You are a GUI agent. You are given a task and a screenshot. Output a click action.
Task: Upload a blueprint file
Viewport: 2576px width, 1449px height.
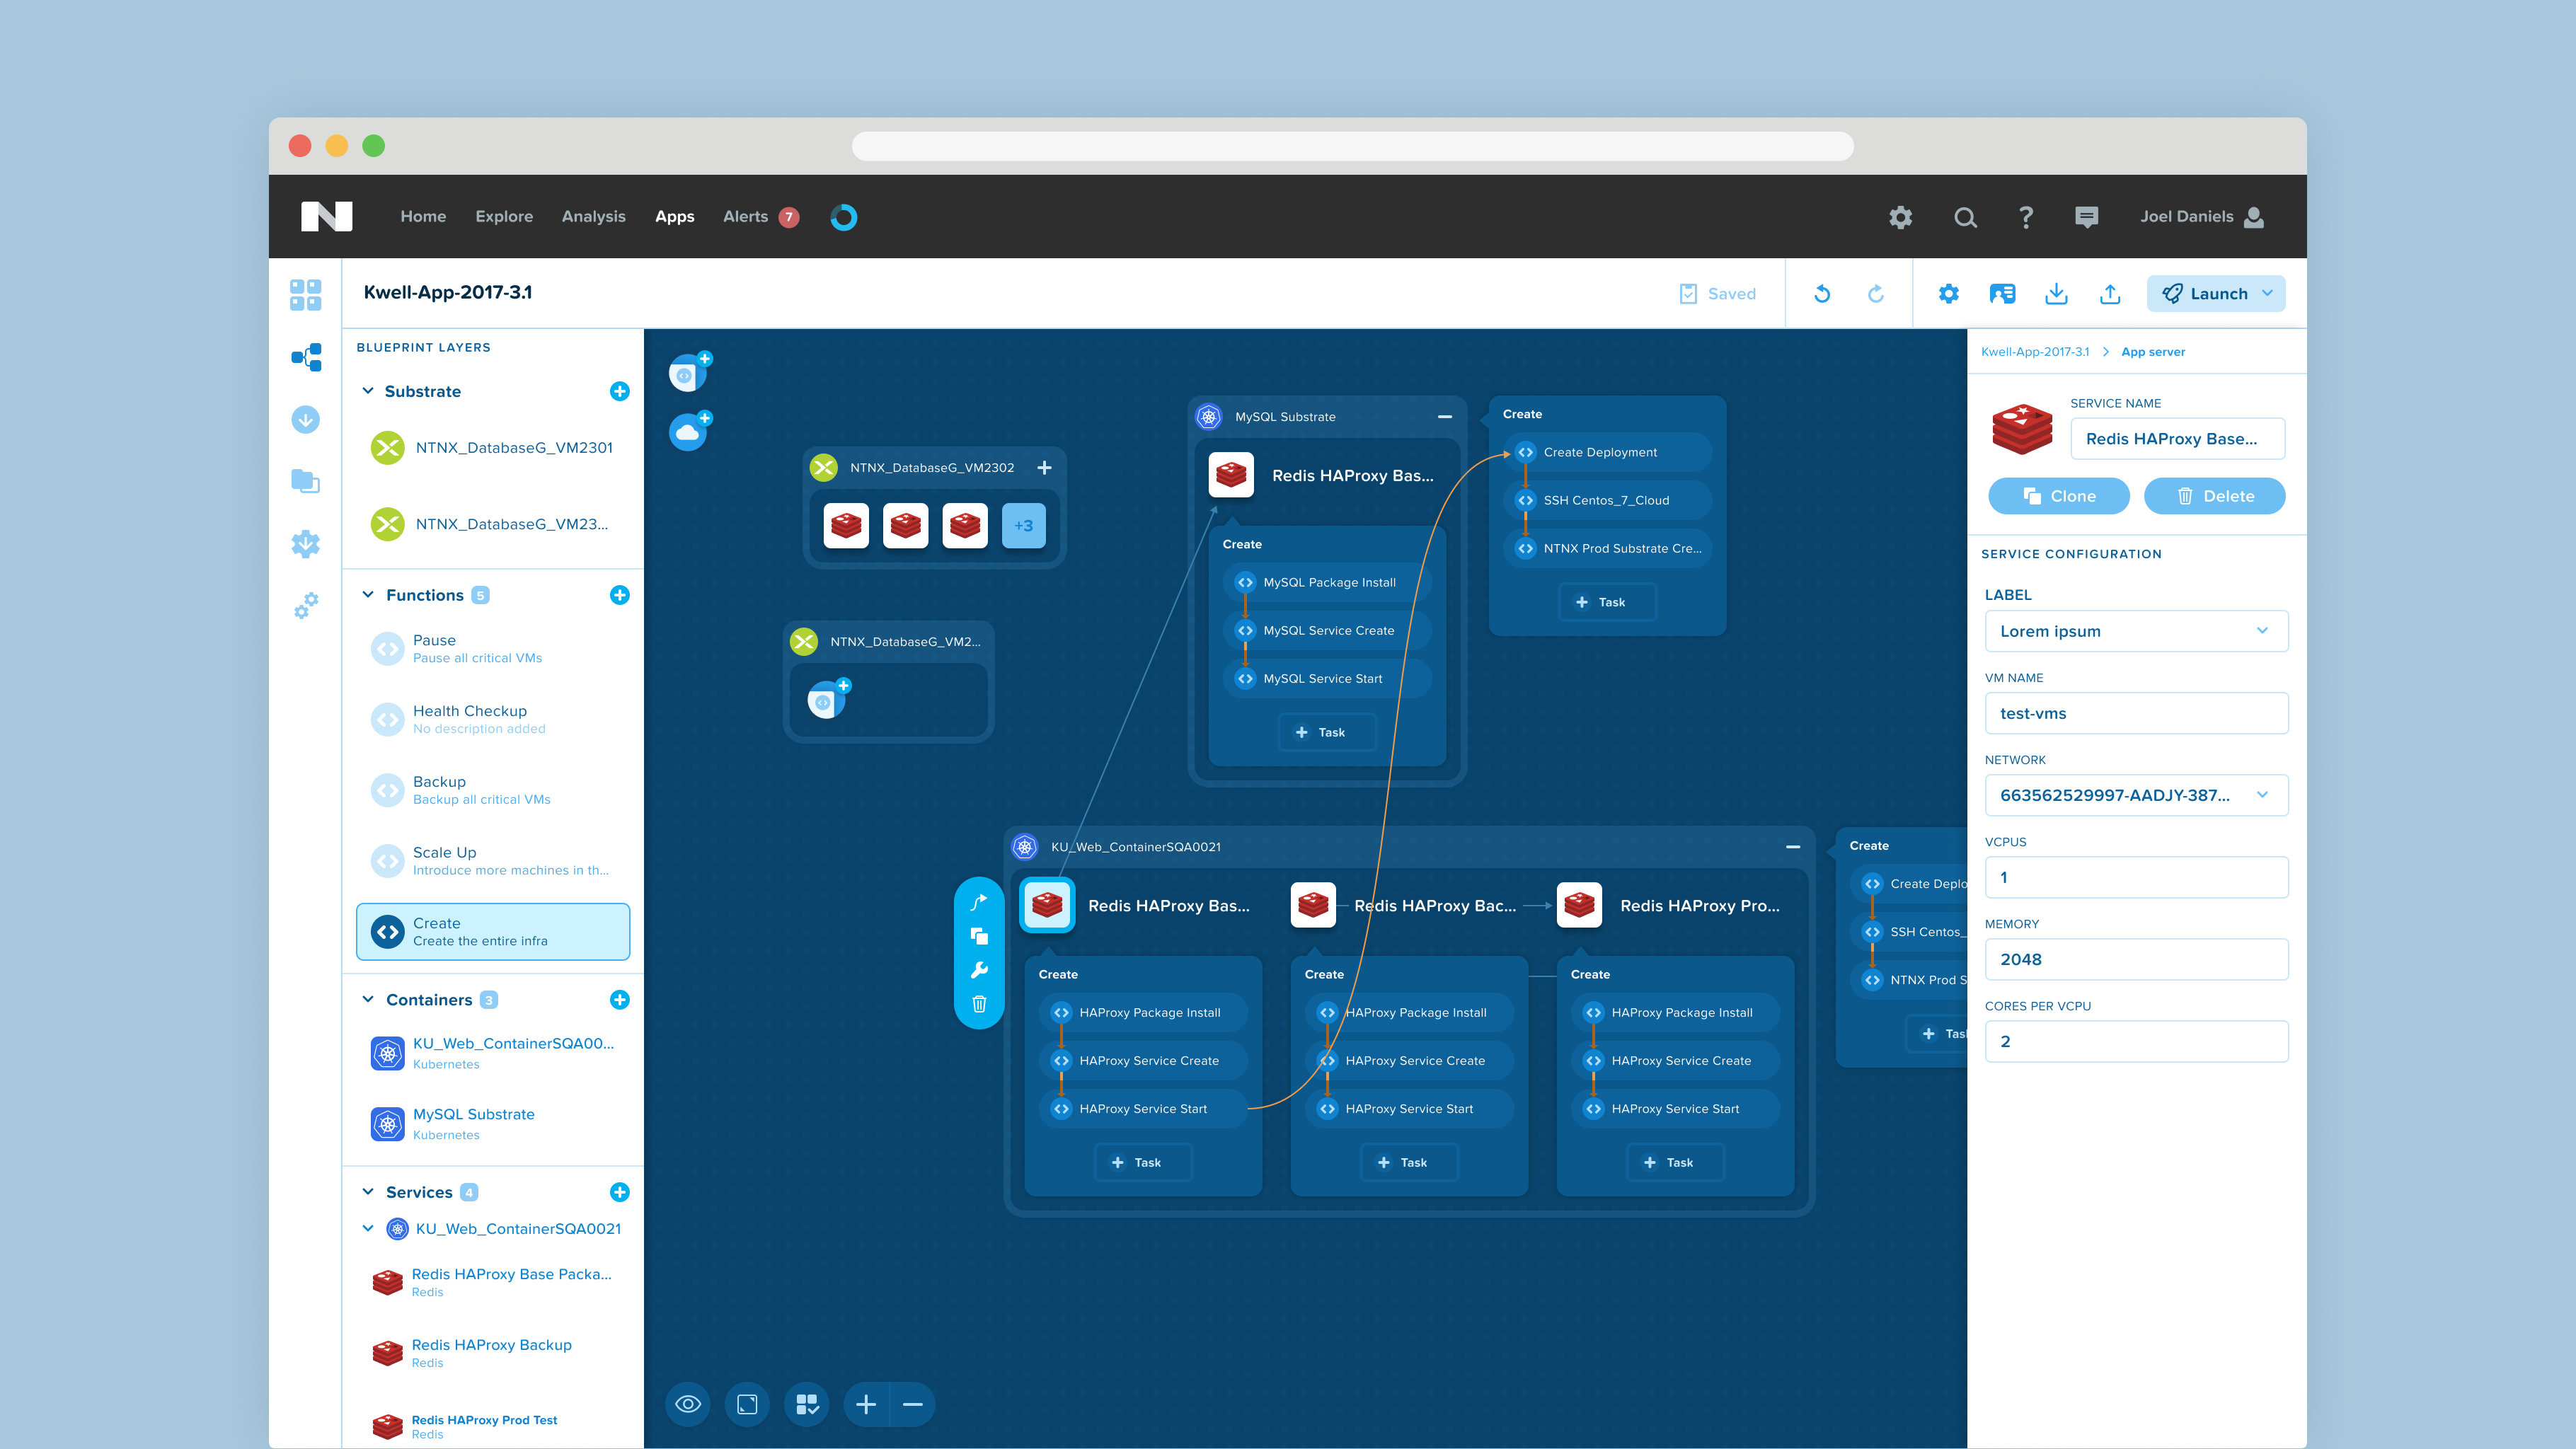coord(2110,294)
